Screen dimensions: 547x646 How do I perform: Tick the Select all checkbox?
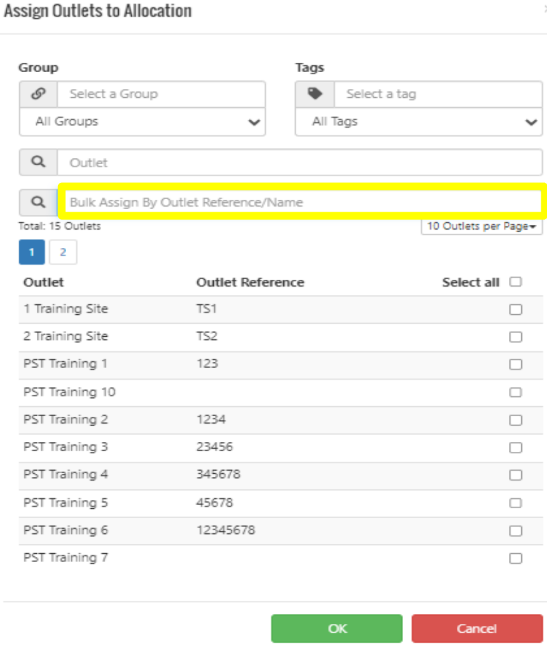[515, 282]
